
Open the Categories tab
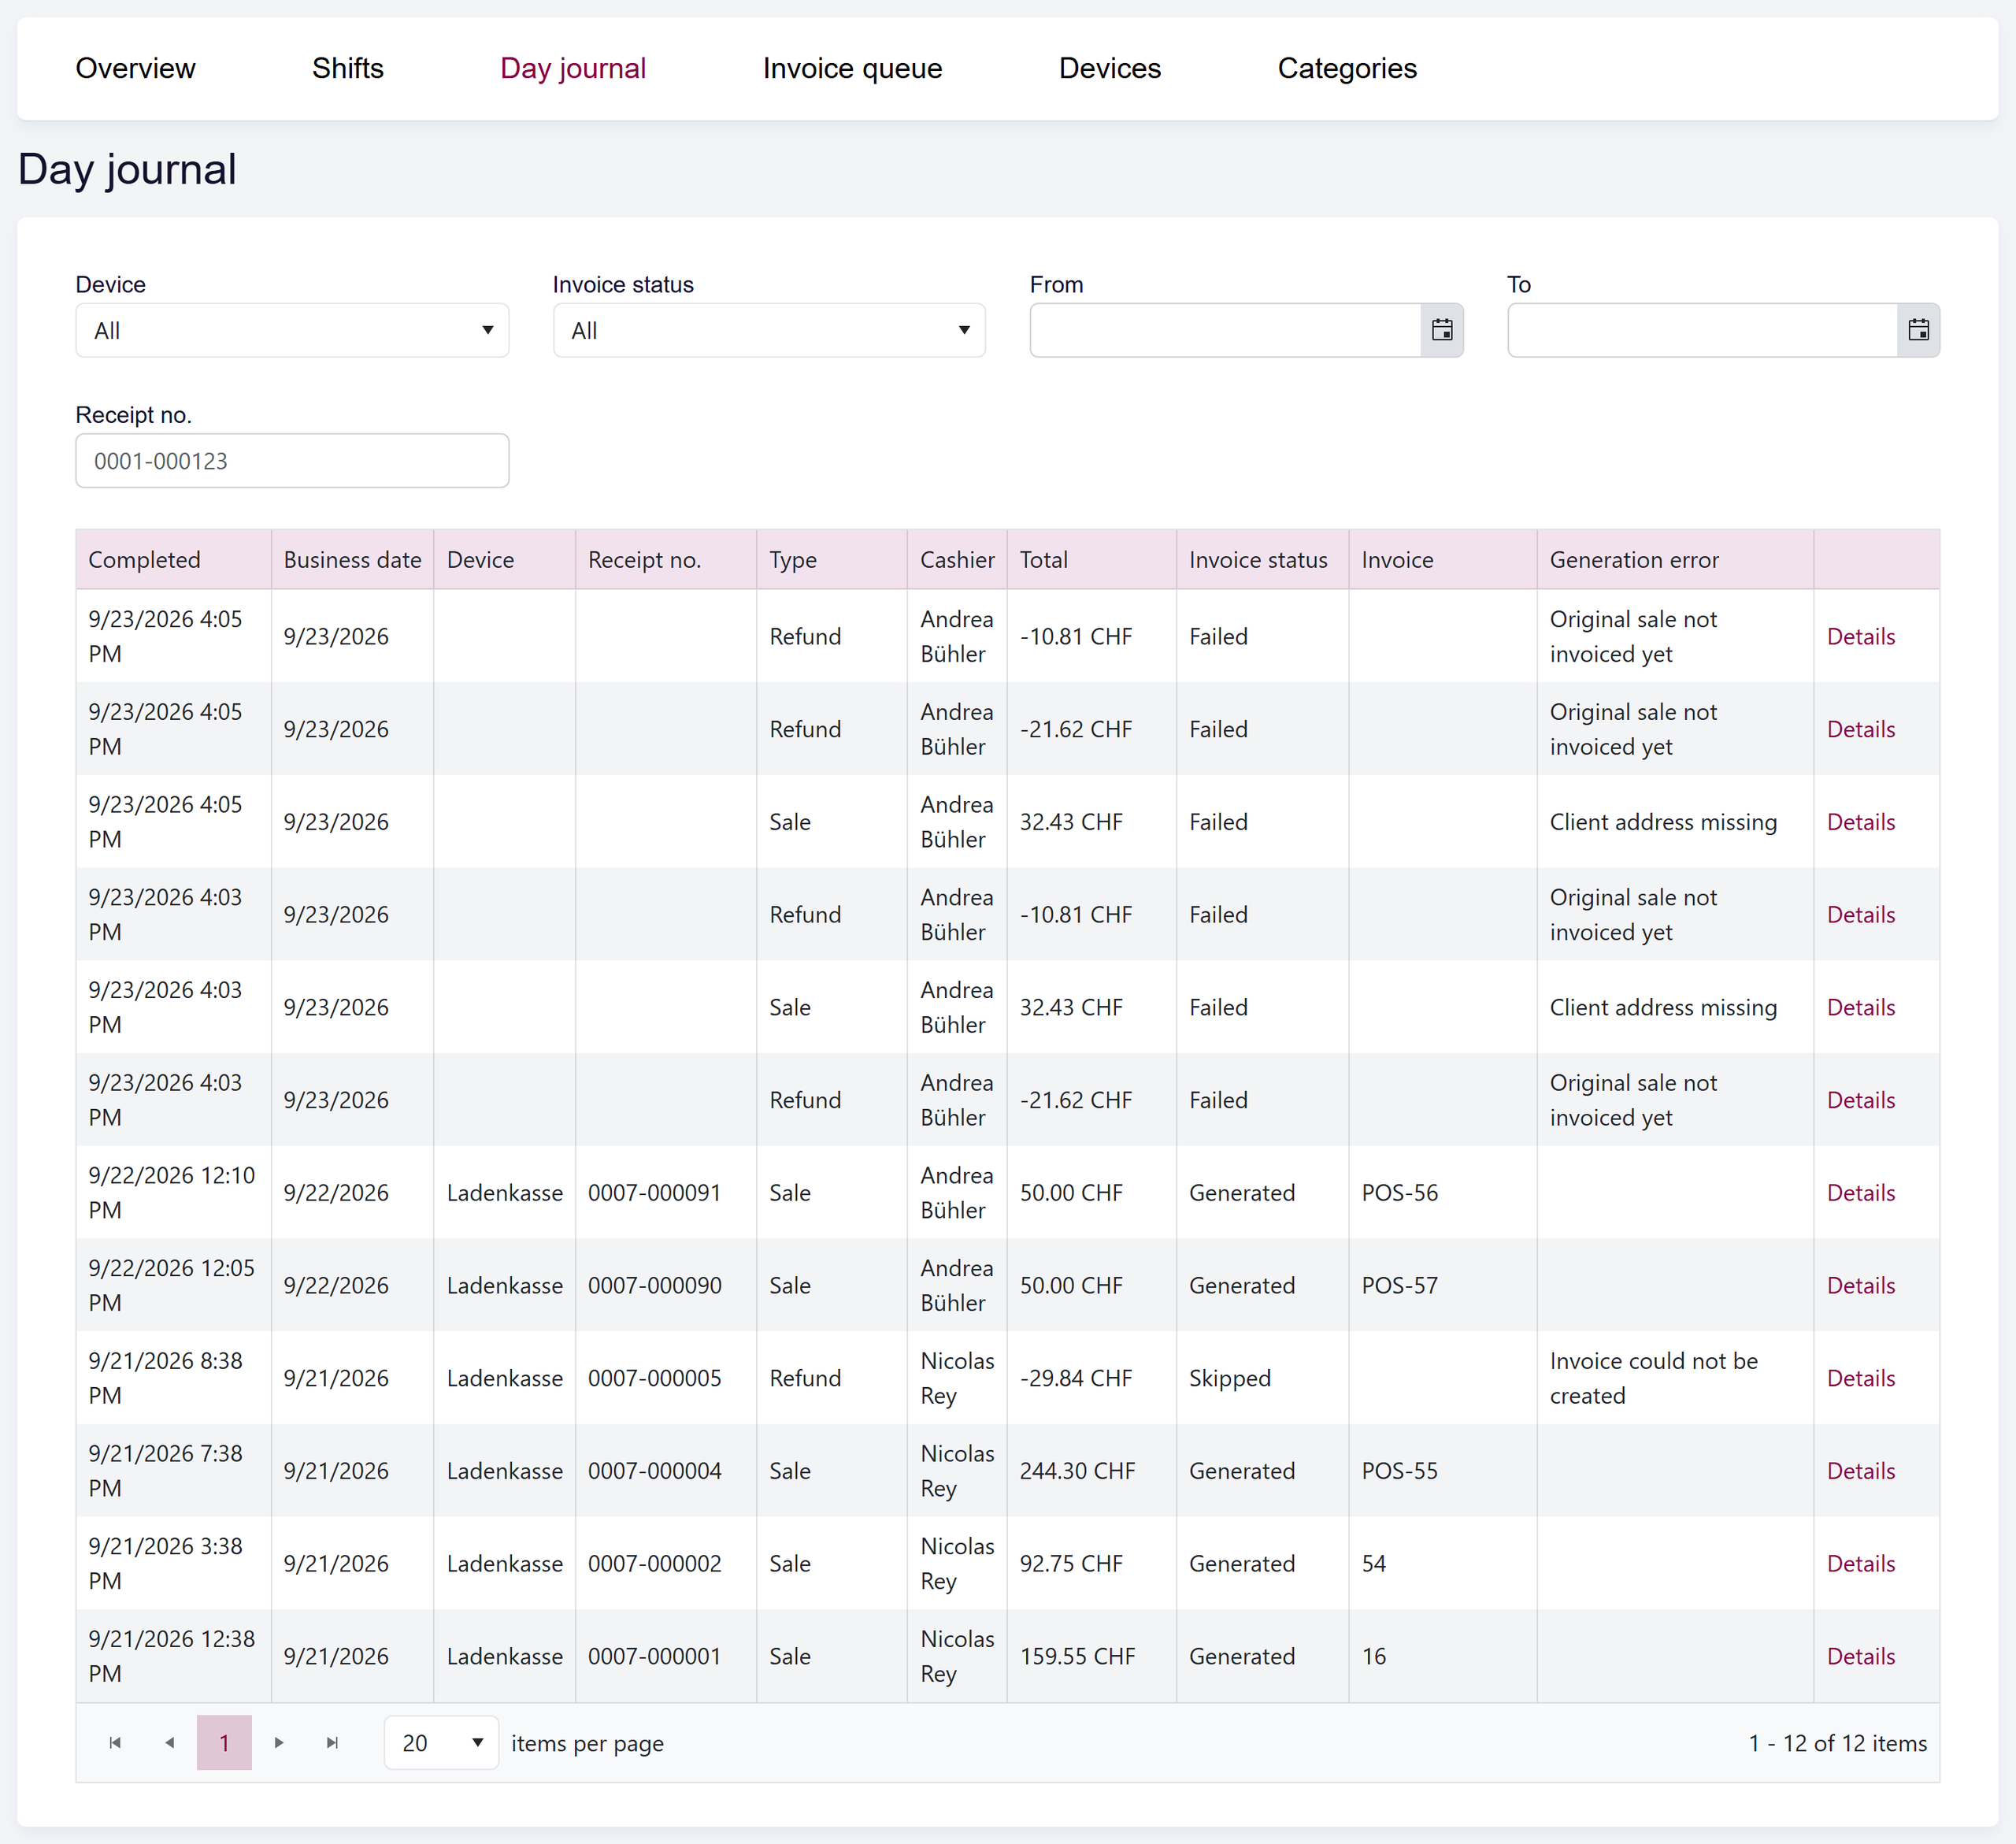coord(1347,68)
